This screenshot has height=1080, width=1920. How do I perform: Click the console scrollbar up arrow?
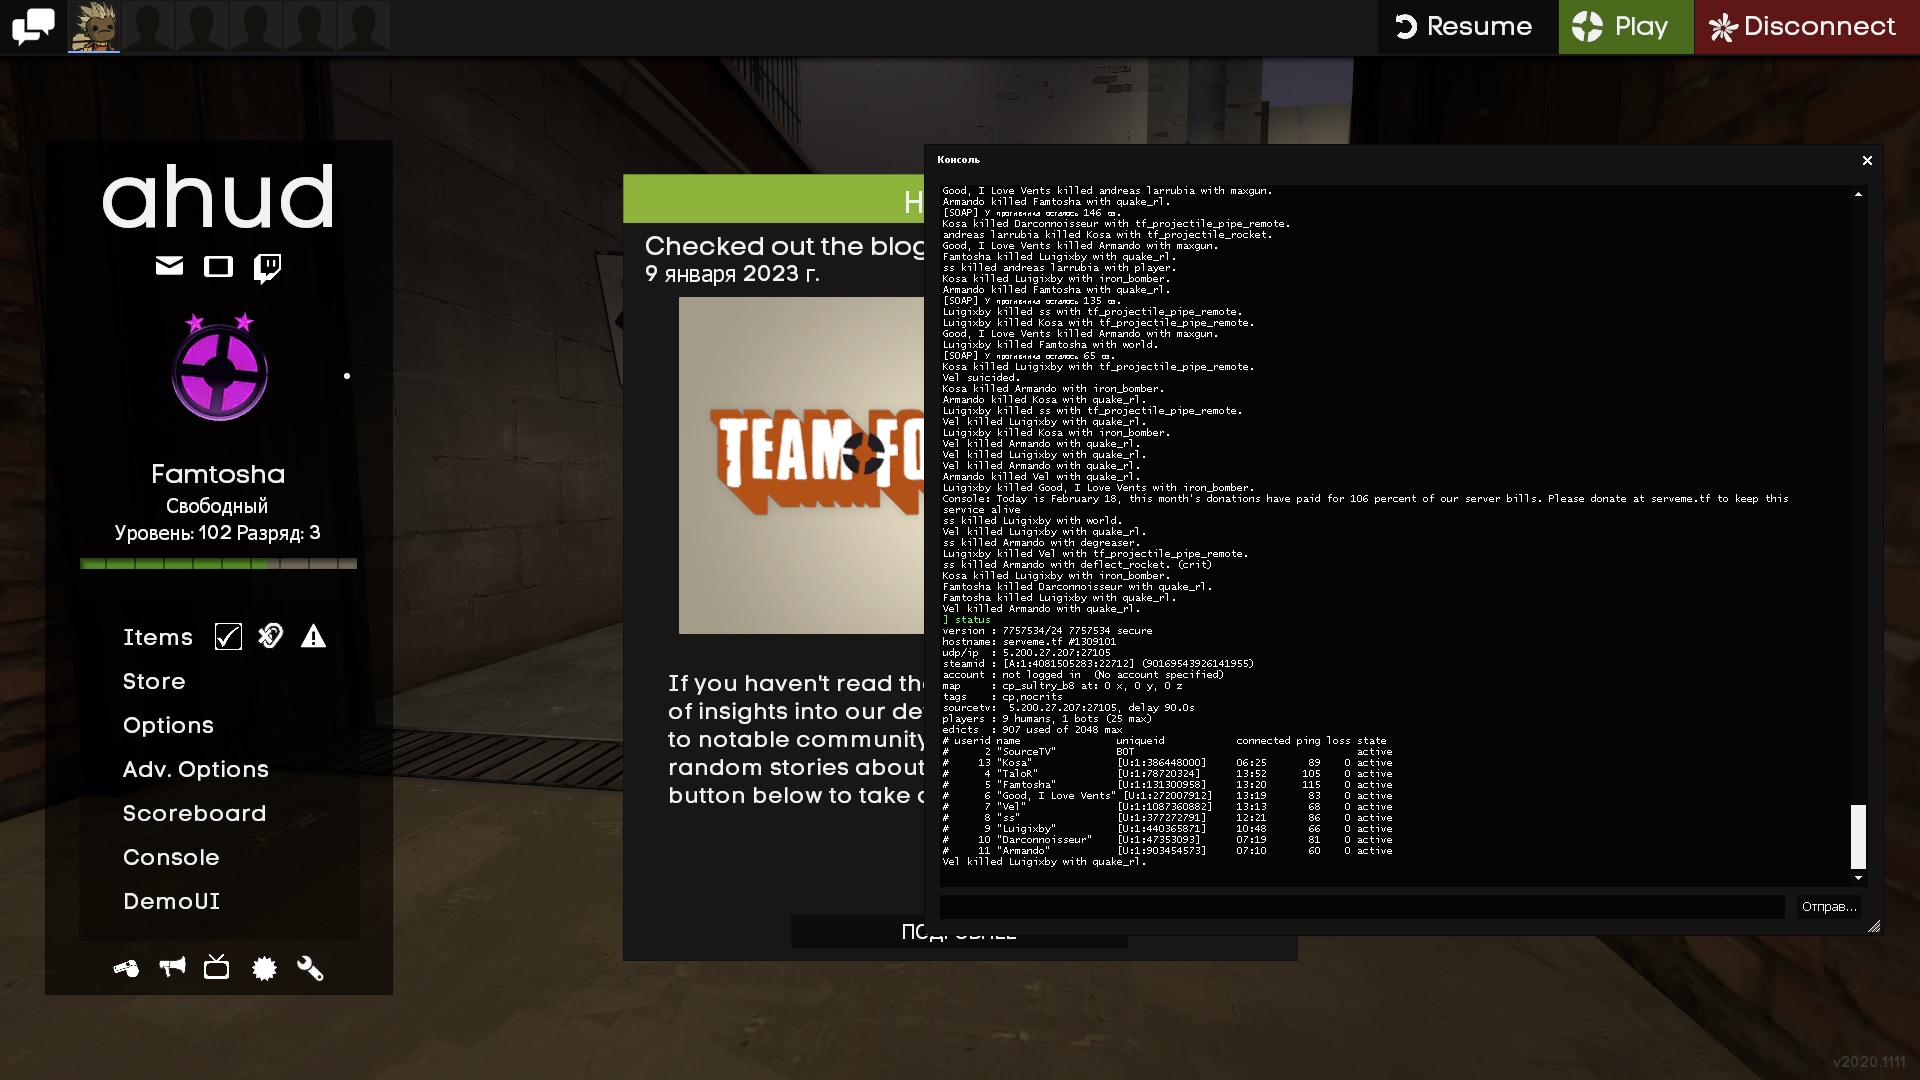pyautogui.click(x=1858, y=194)
